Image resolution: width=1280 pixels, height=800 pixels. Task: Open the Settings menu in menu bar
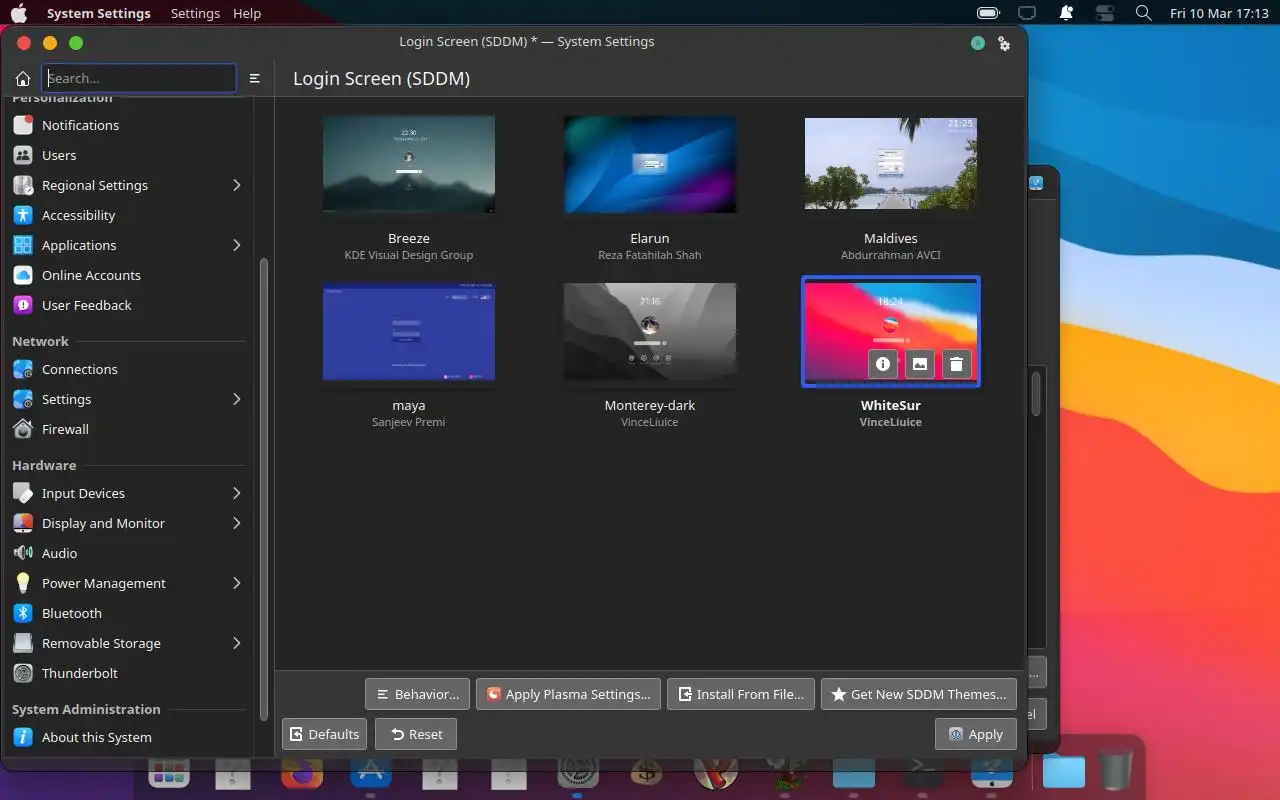click(195, 13)
